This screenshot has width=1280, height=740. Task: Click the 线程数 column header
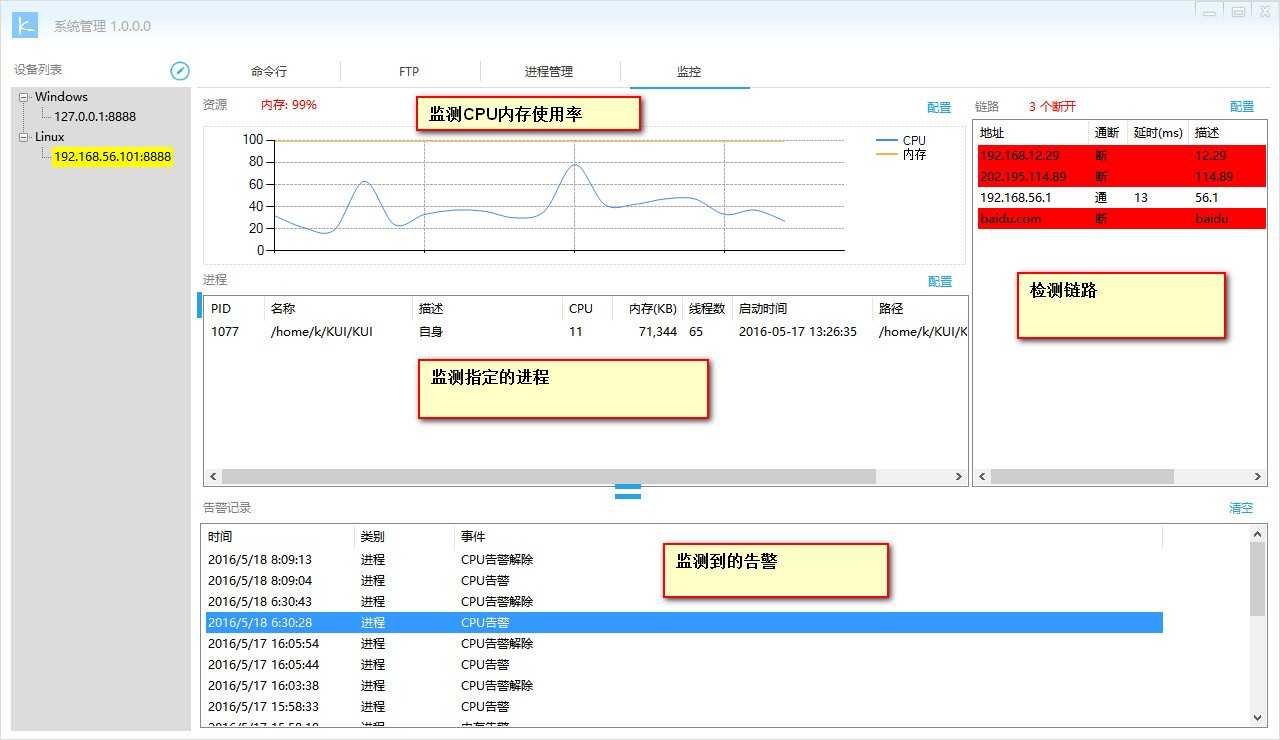(707, 308)
